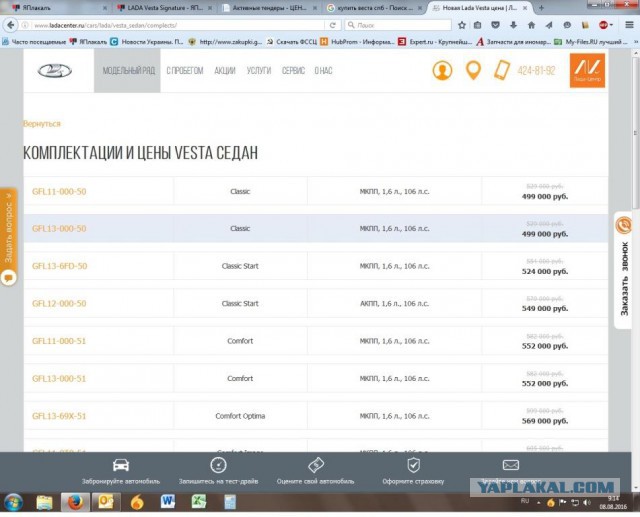Viewport: 640px width, 517px height.
Task: Open the СЕРВИС menu item
Action: click(293, 71)
